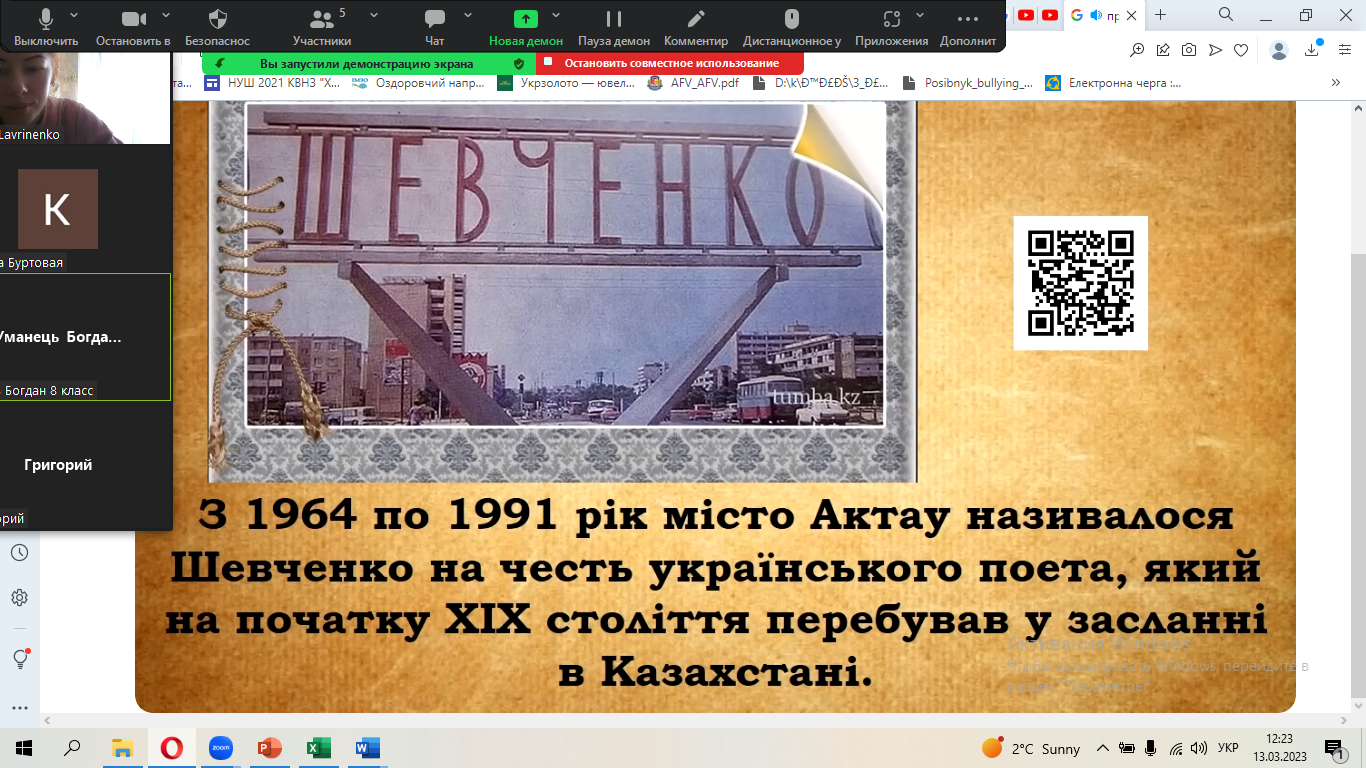
Task: Open the Zoom Чат window
Action: coord(434,27)
